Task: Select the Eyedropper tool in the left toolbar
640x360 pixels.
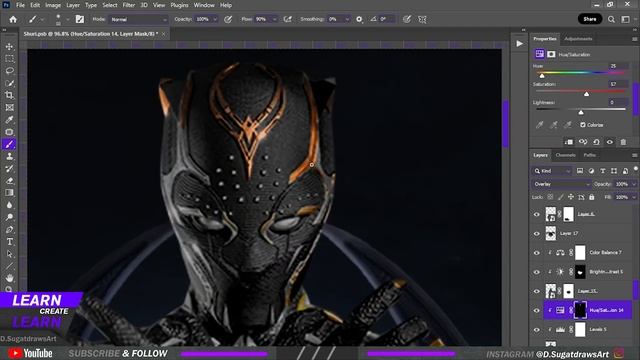Action: tap(9, 120)
